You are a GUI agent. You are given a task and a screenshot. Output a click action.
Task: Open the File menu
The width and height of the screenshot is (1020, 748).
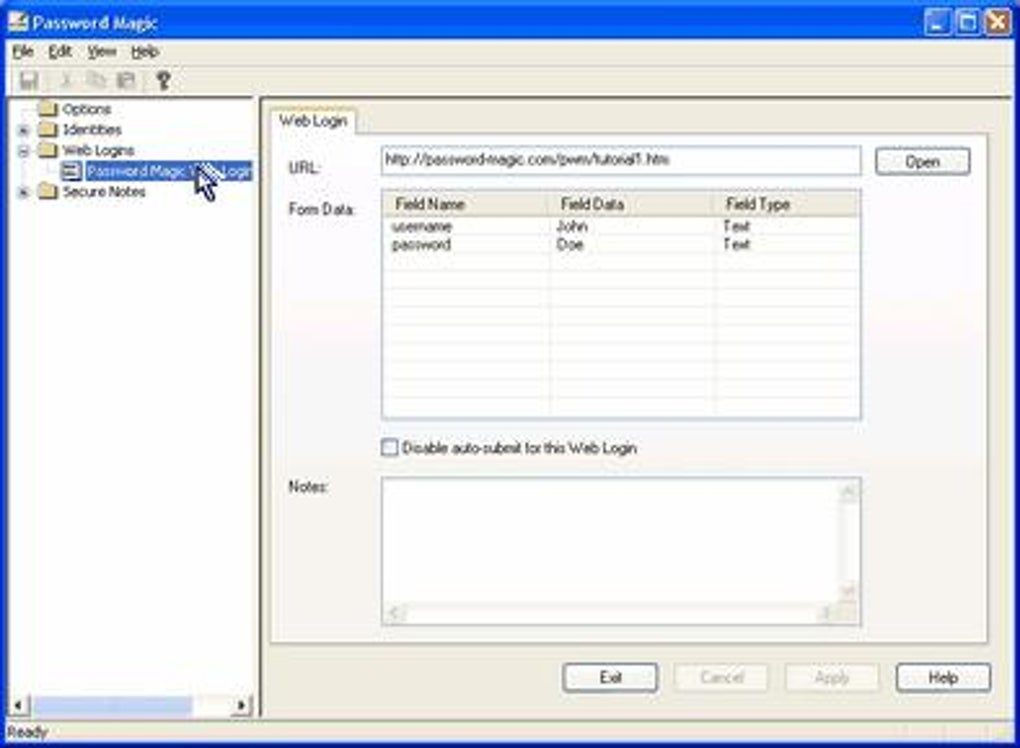pos(23,51)
